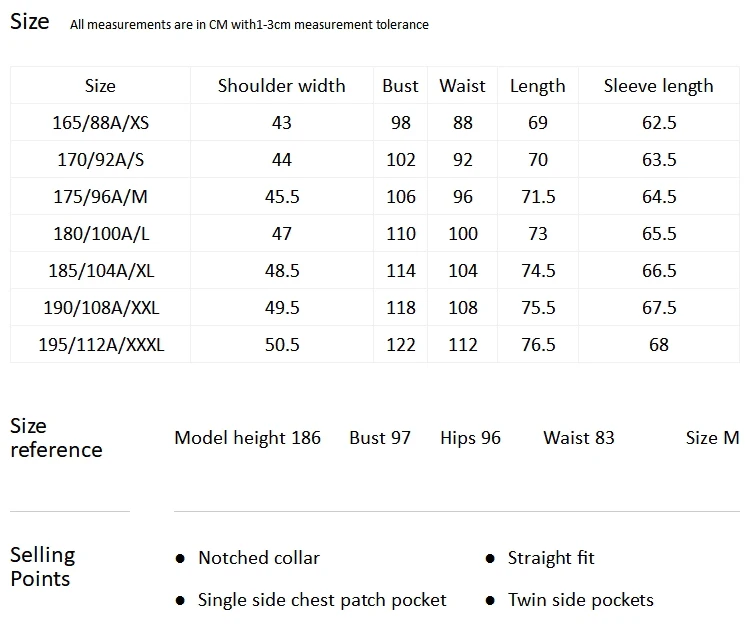Select the 165/88A/XS size row label
Viewport: 750px width, 642px height.
[100, 123]
